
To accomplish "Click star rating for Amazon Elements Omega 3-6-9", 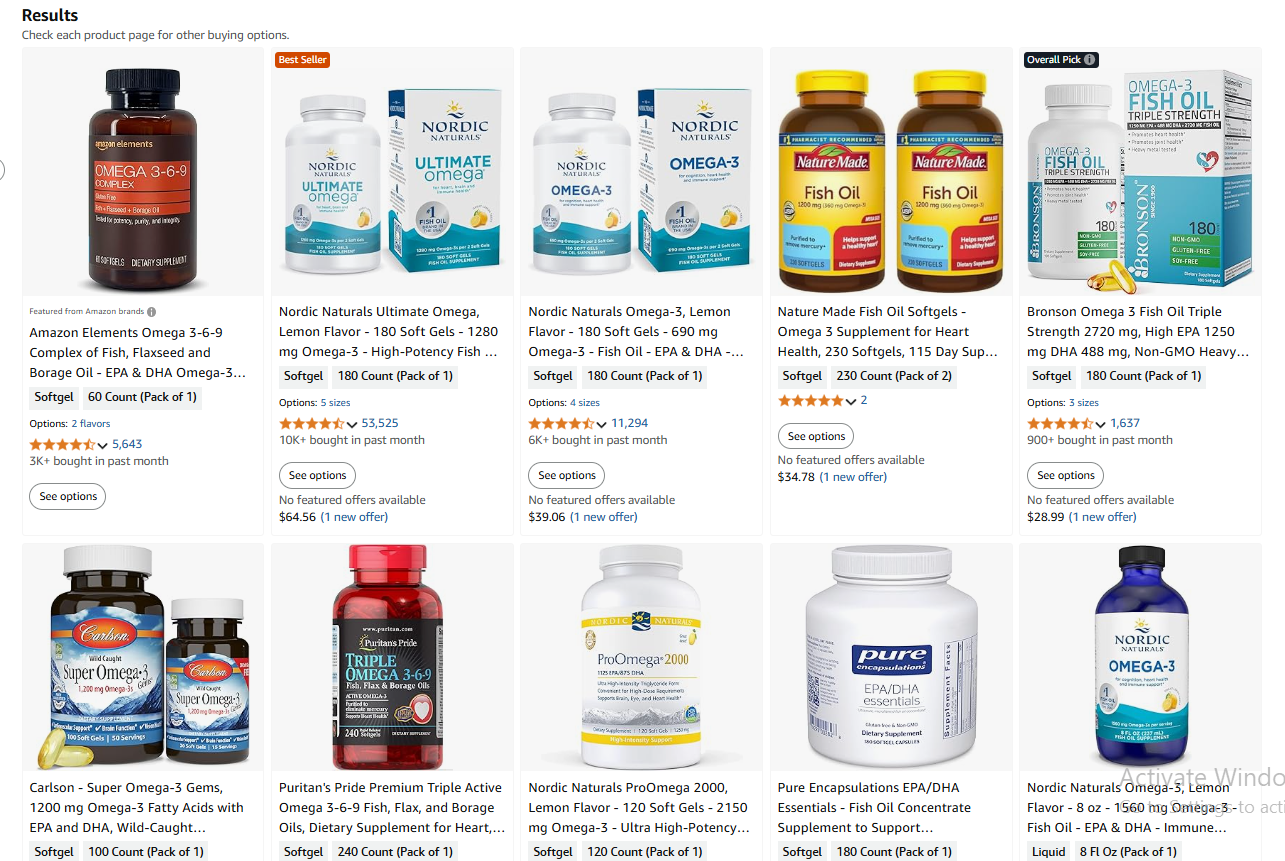I will pyautogui.click(x=62, y=445).
